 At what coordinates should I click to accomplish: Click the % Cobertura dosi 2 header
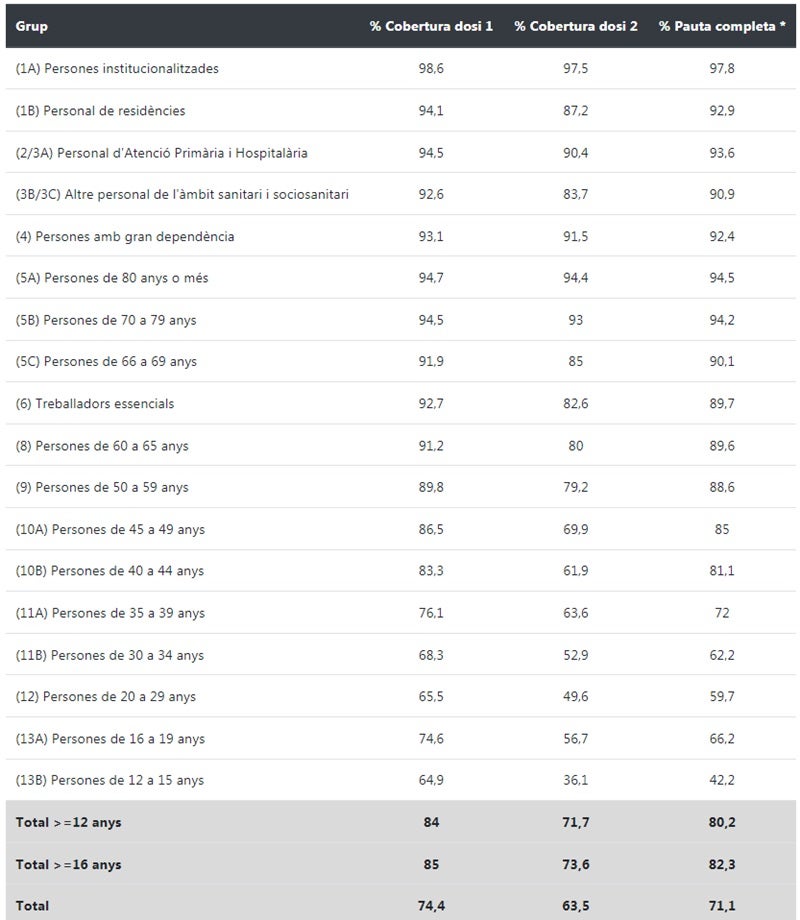tap(576, 26)
